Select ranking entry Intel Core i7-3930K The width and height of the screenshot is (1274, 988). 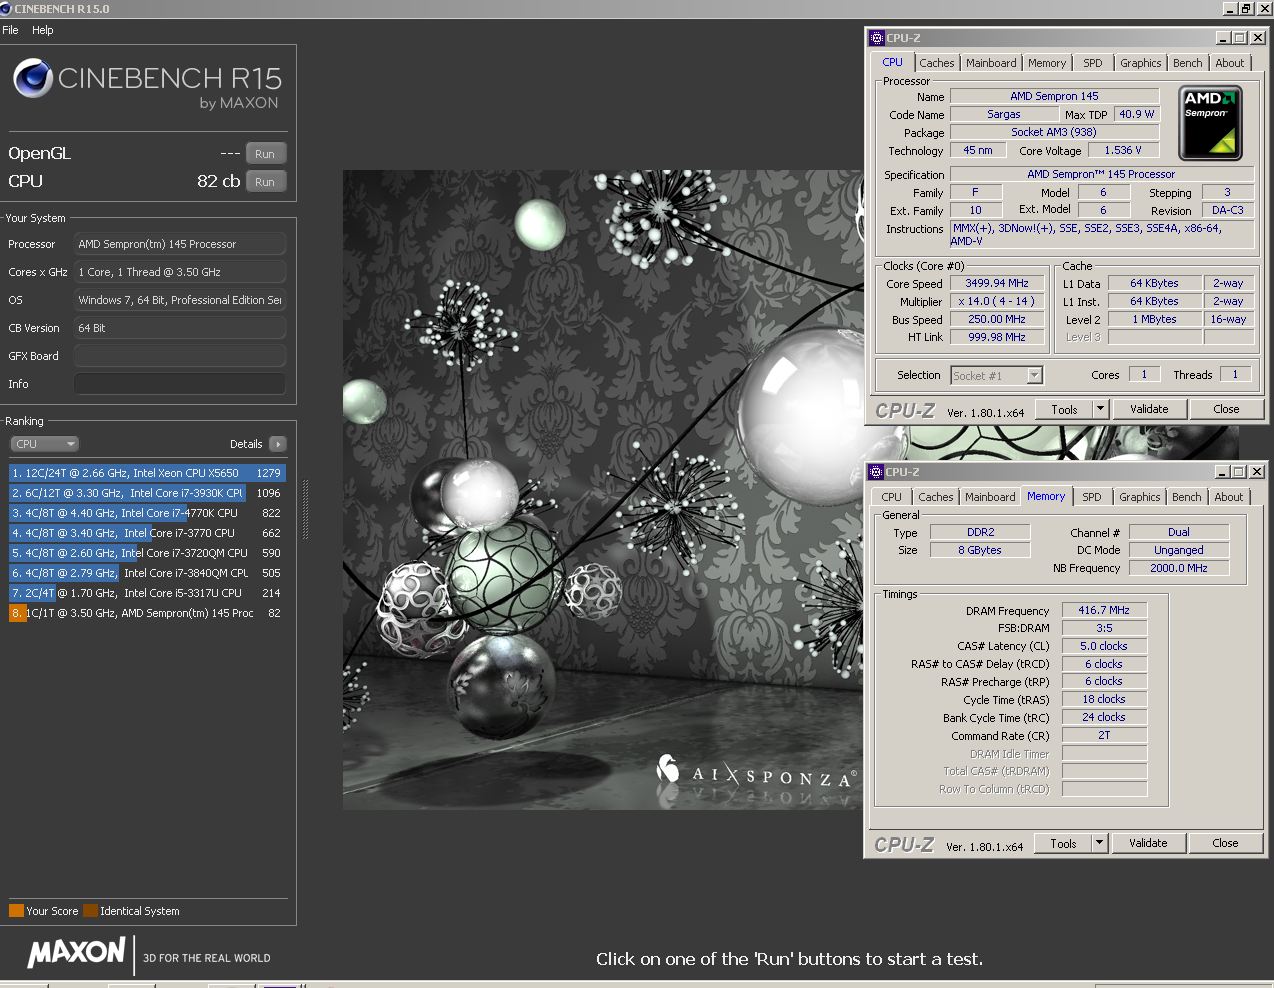(x=147, y=493)
